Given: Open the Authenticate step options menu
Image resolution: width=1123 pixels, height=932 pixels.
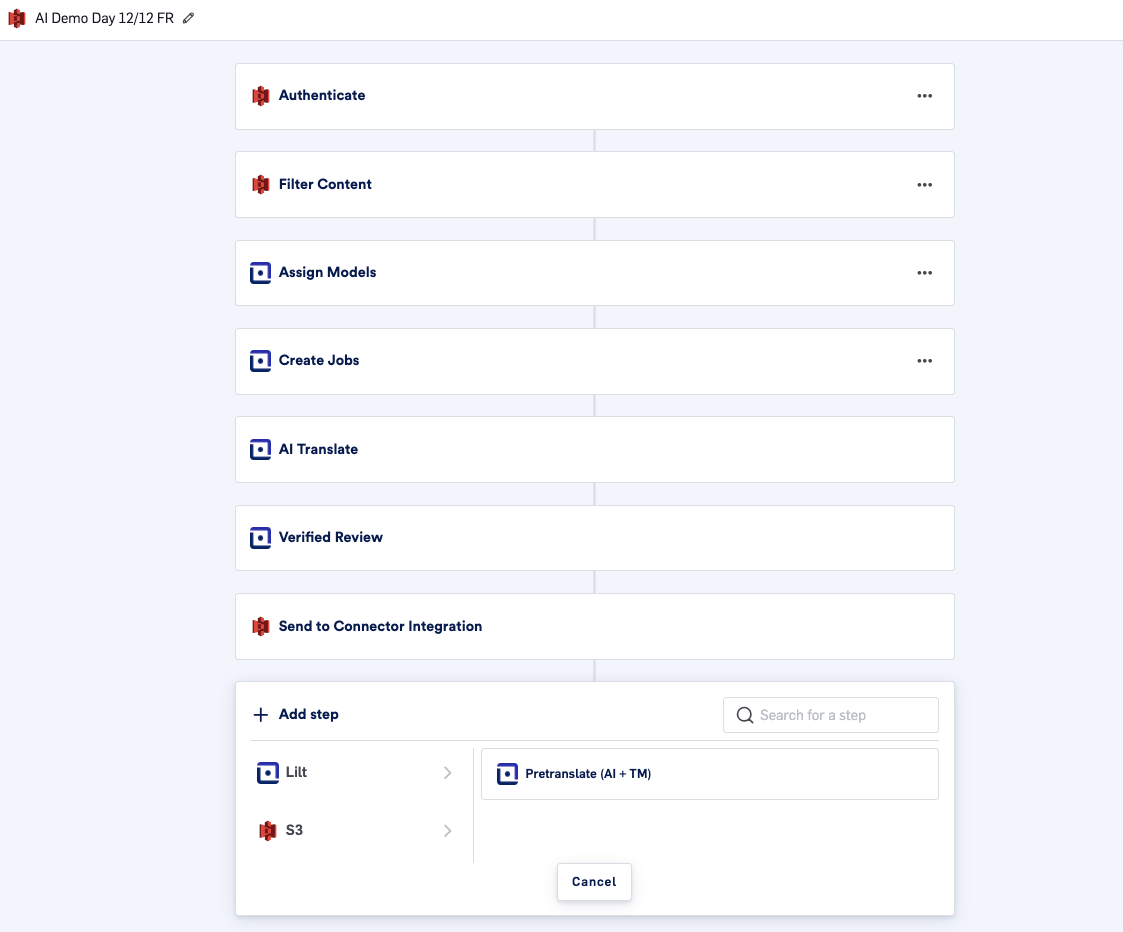Looking at the screenshot, I should click(x=925, y=96).
